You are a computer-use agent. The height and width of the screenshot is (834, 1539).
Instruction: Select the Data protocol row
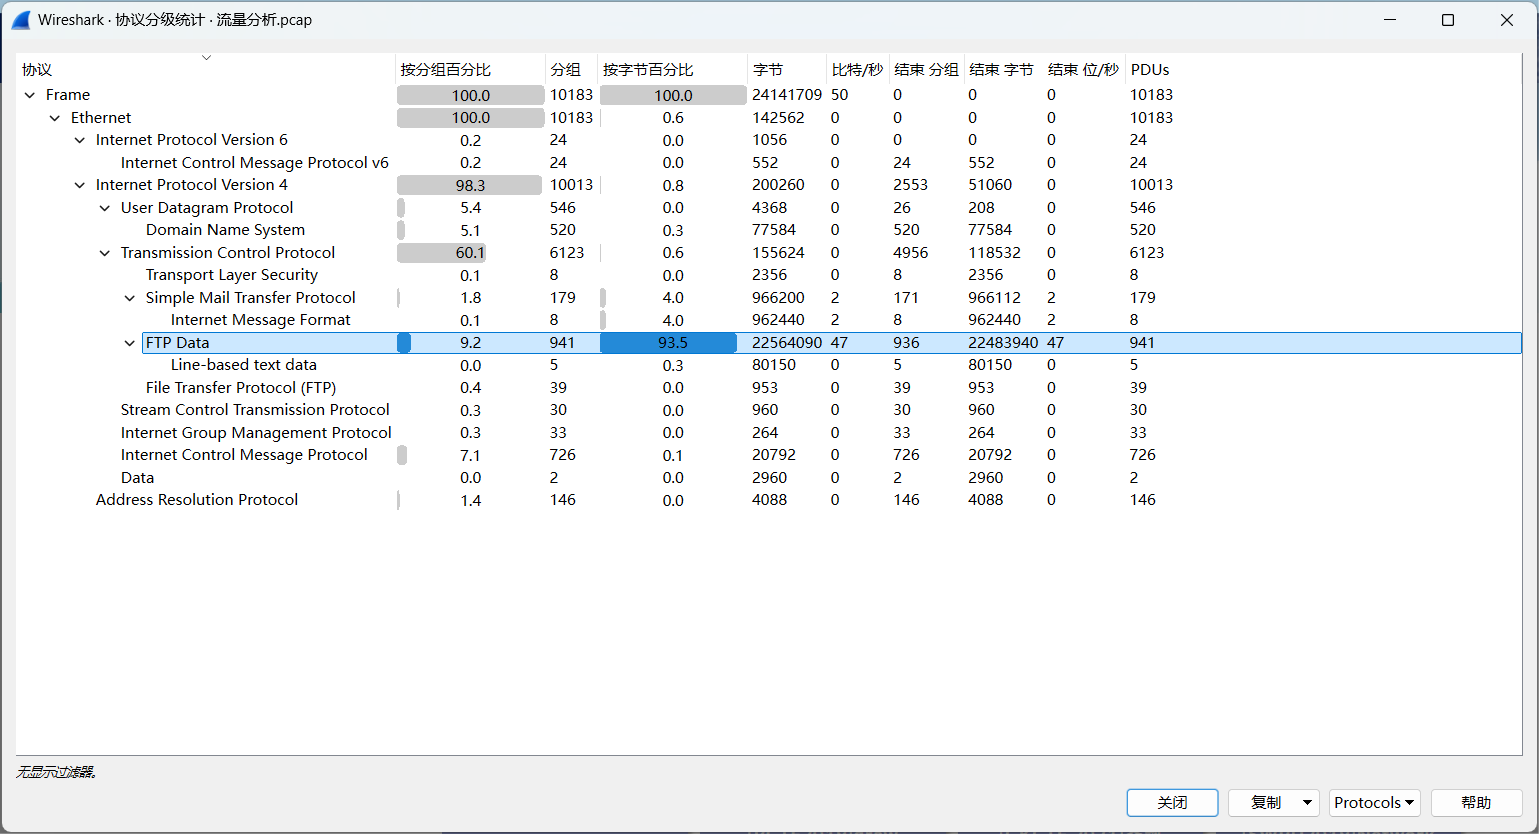769,478
